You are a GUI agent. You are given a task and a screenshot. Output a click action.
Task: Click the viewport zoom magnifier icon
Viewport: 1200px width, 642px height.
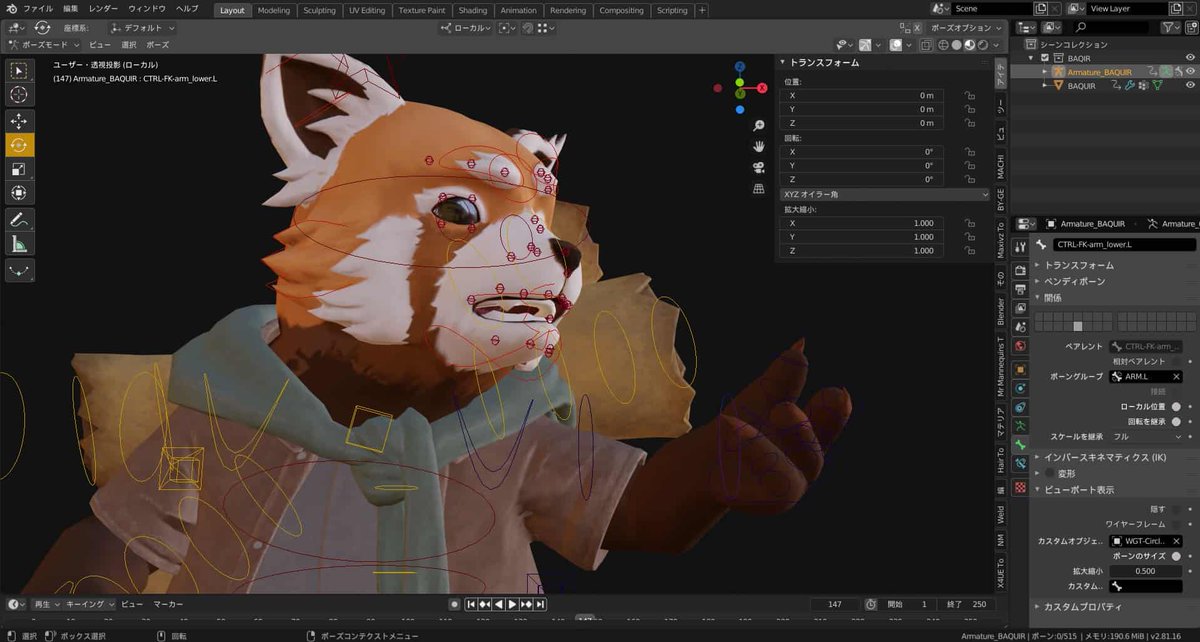[x=759, y=125]
